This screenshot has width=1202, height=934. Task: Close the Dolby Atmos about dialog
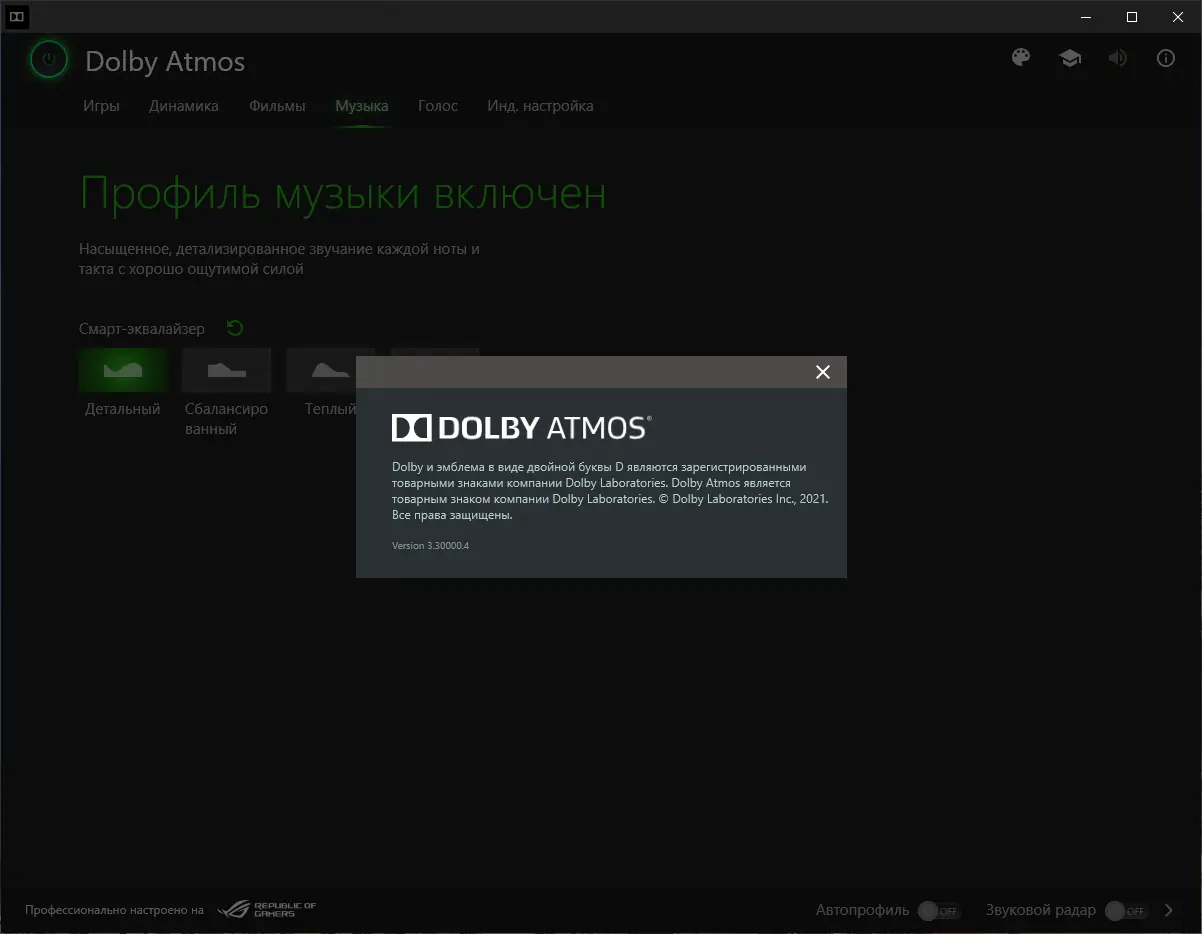[823, 372]
